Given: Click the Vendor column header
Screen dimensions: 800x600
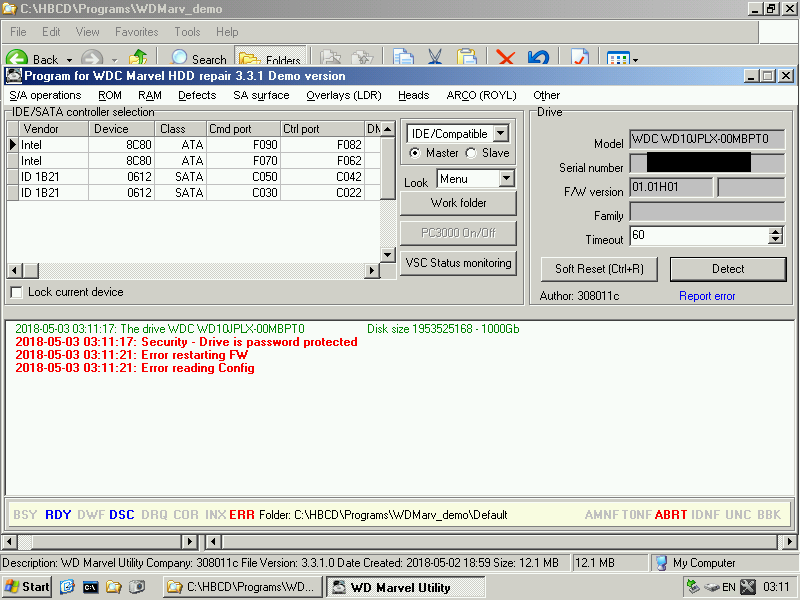Looking at the screenshot, I should [x=54, y=129].
